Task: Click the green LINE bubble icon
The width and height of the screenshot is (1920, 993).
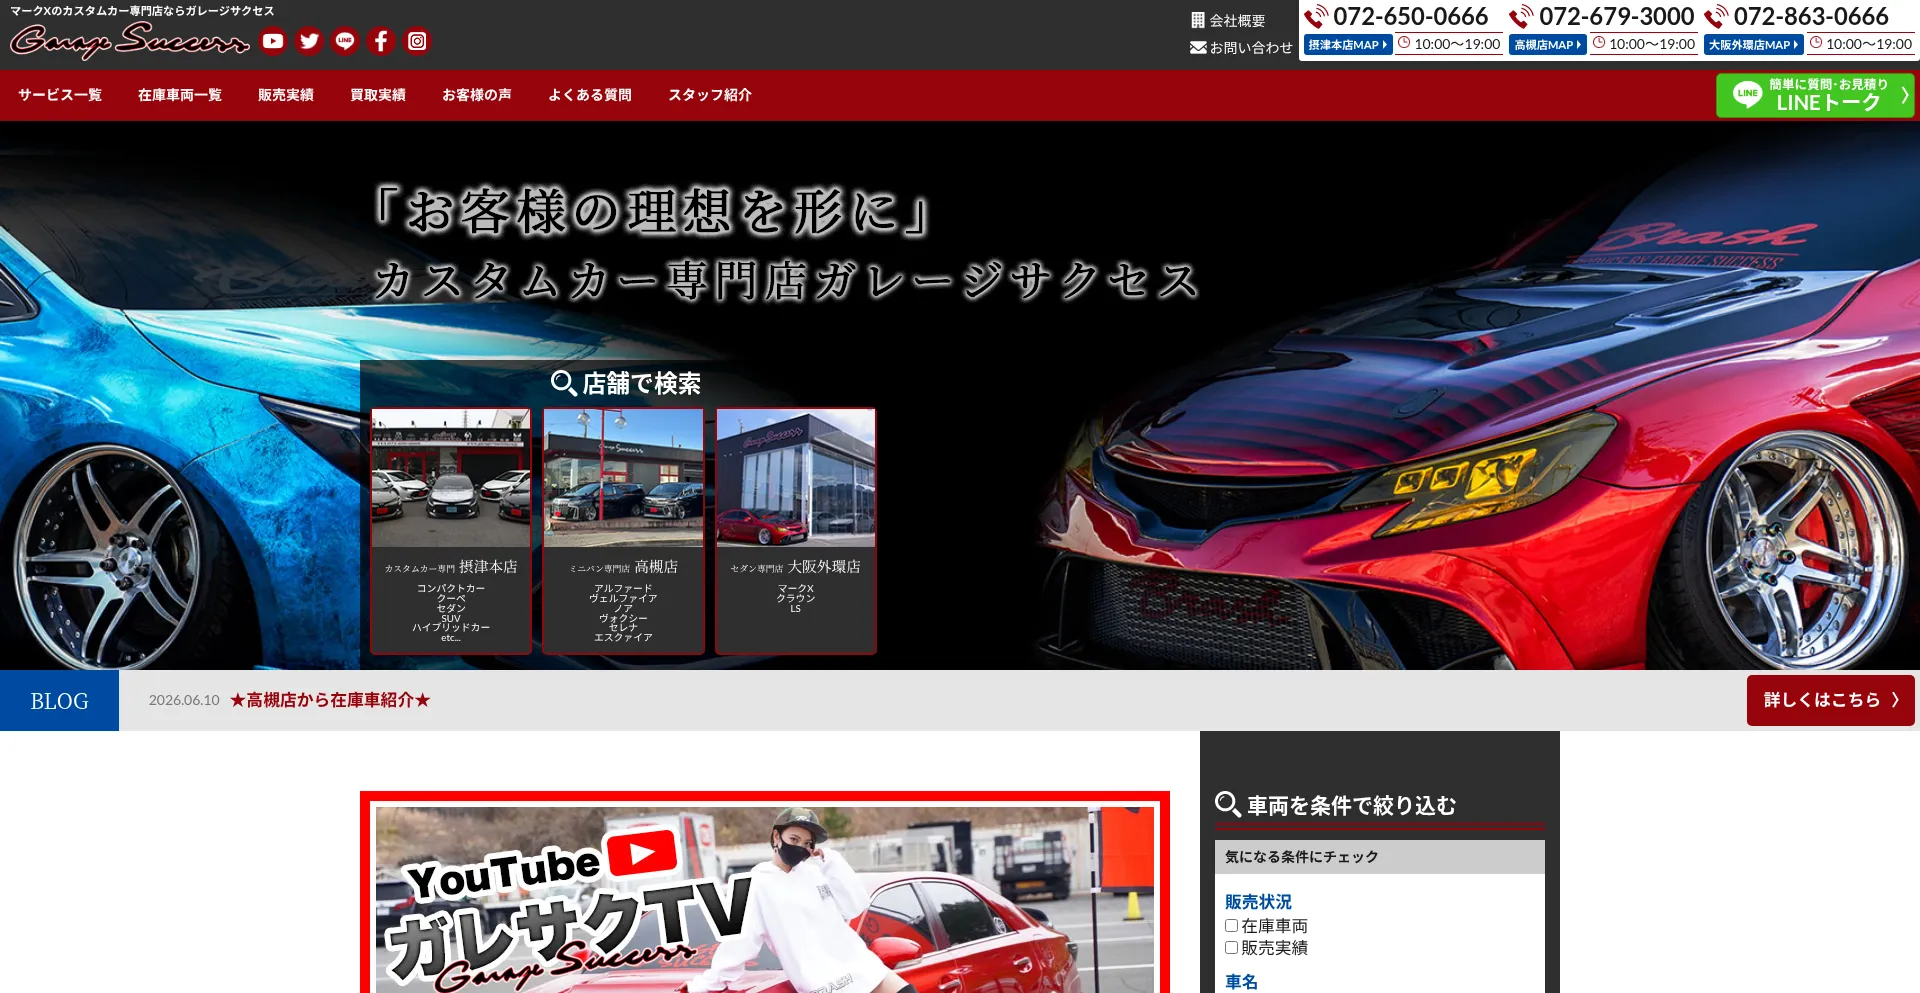Action: pos(1747,95)
